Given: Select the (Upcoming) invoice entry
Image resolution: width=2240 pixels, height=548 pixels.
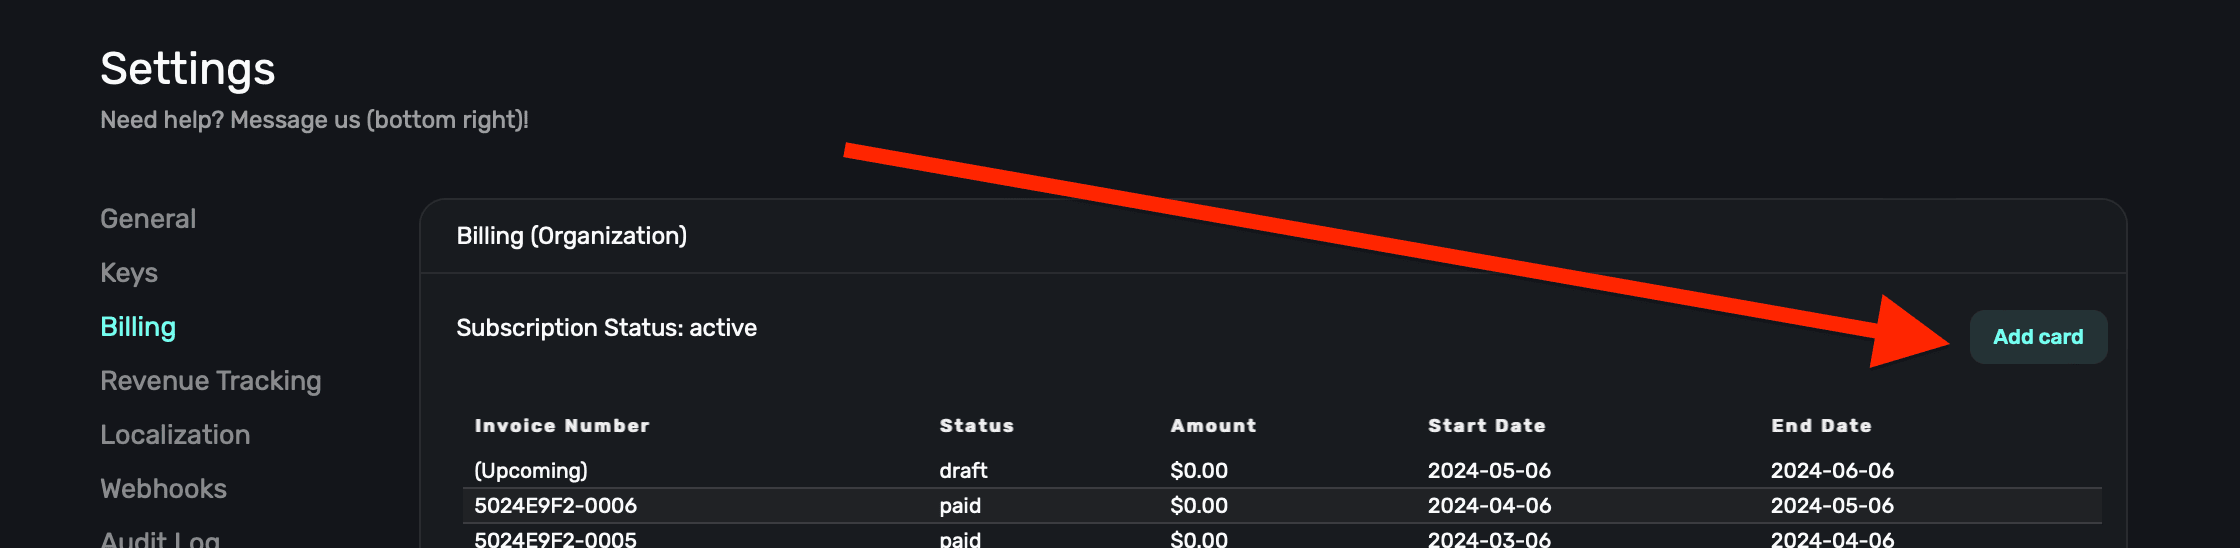Looking at the screenshot, I should [x=531, y=471].
